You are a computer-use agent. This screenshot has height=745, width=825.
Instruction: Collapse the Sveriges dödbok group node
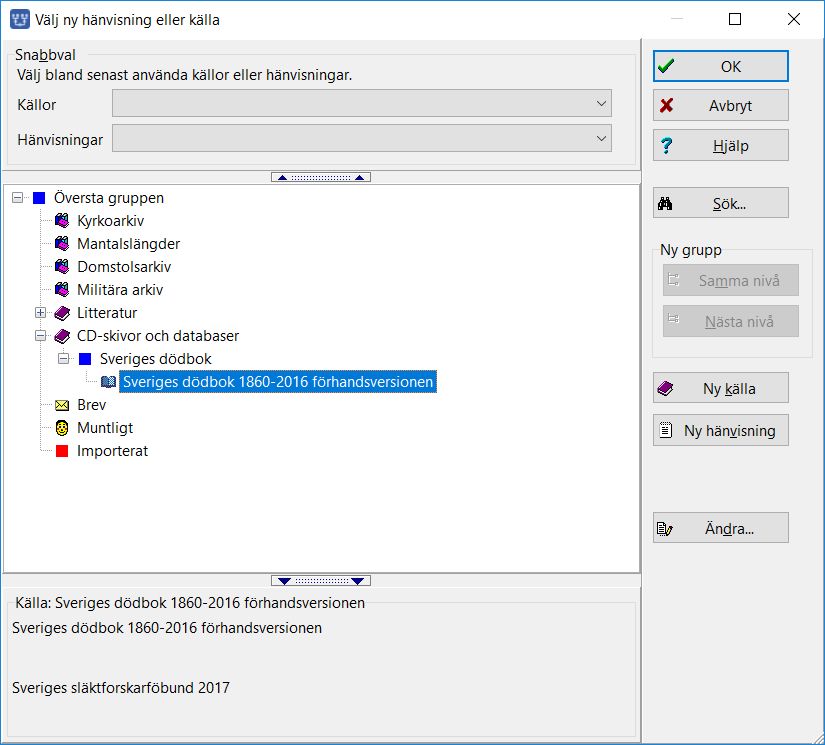[64, 359]
